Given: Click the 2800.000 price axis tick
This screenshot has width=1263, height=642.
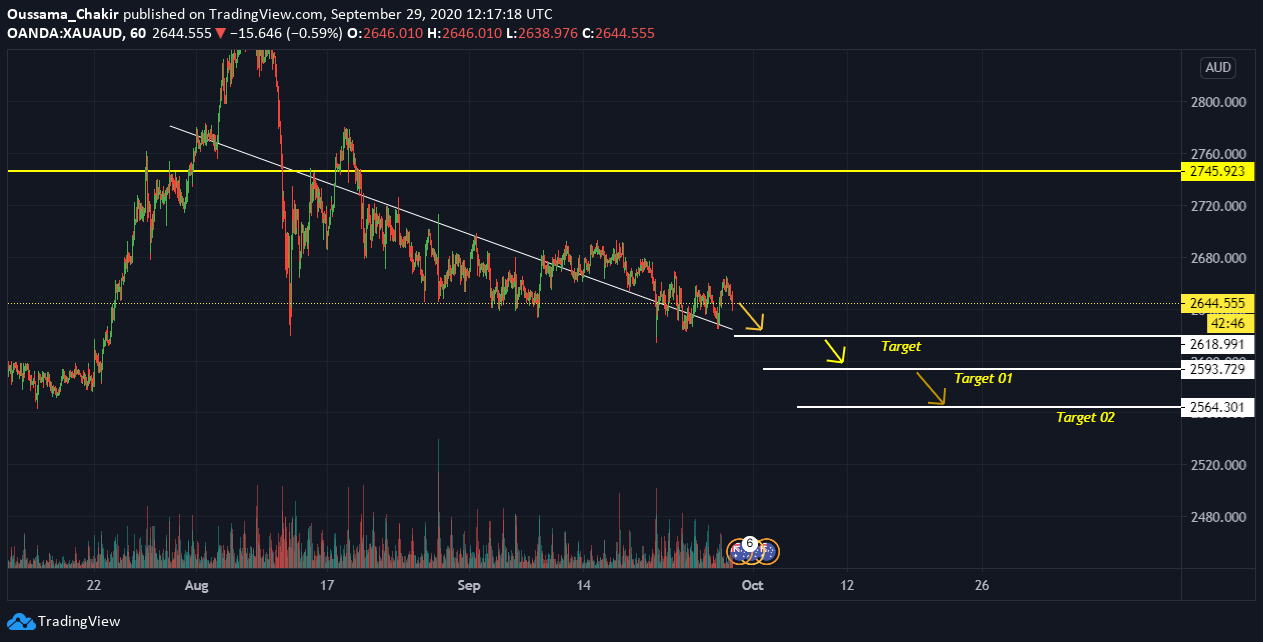Looking at the screenshot, I should [1217, 102].
